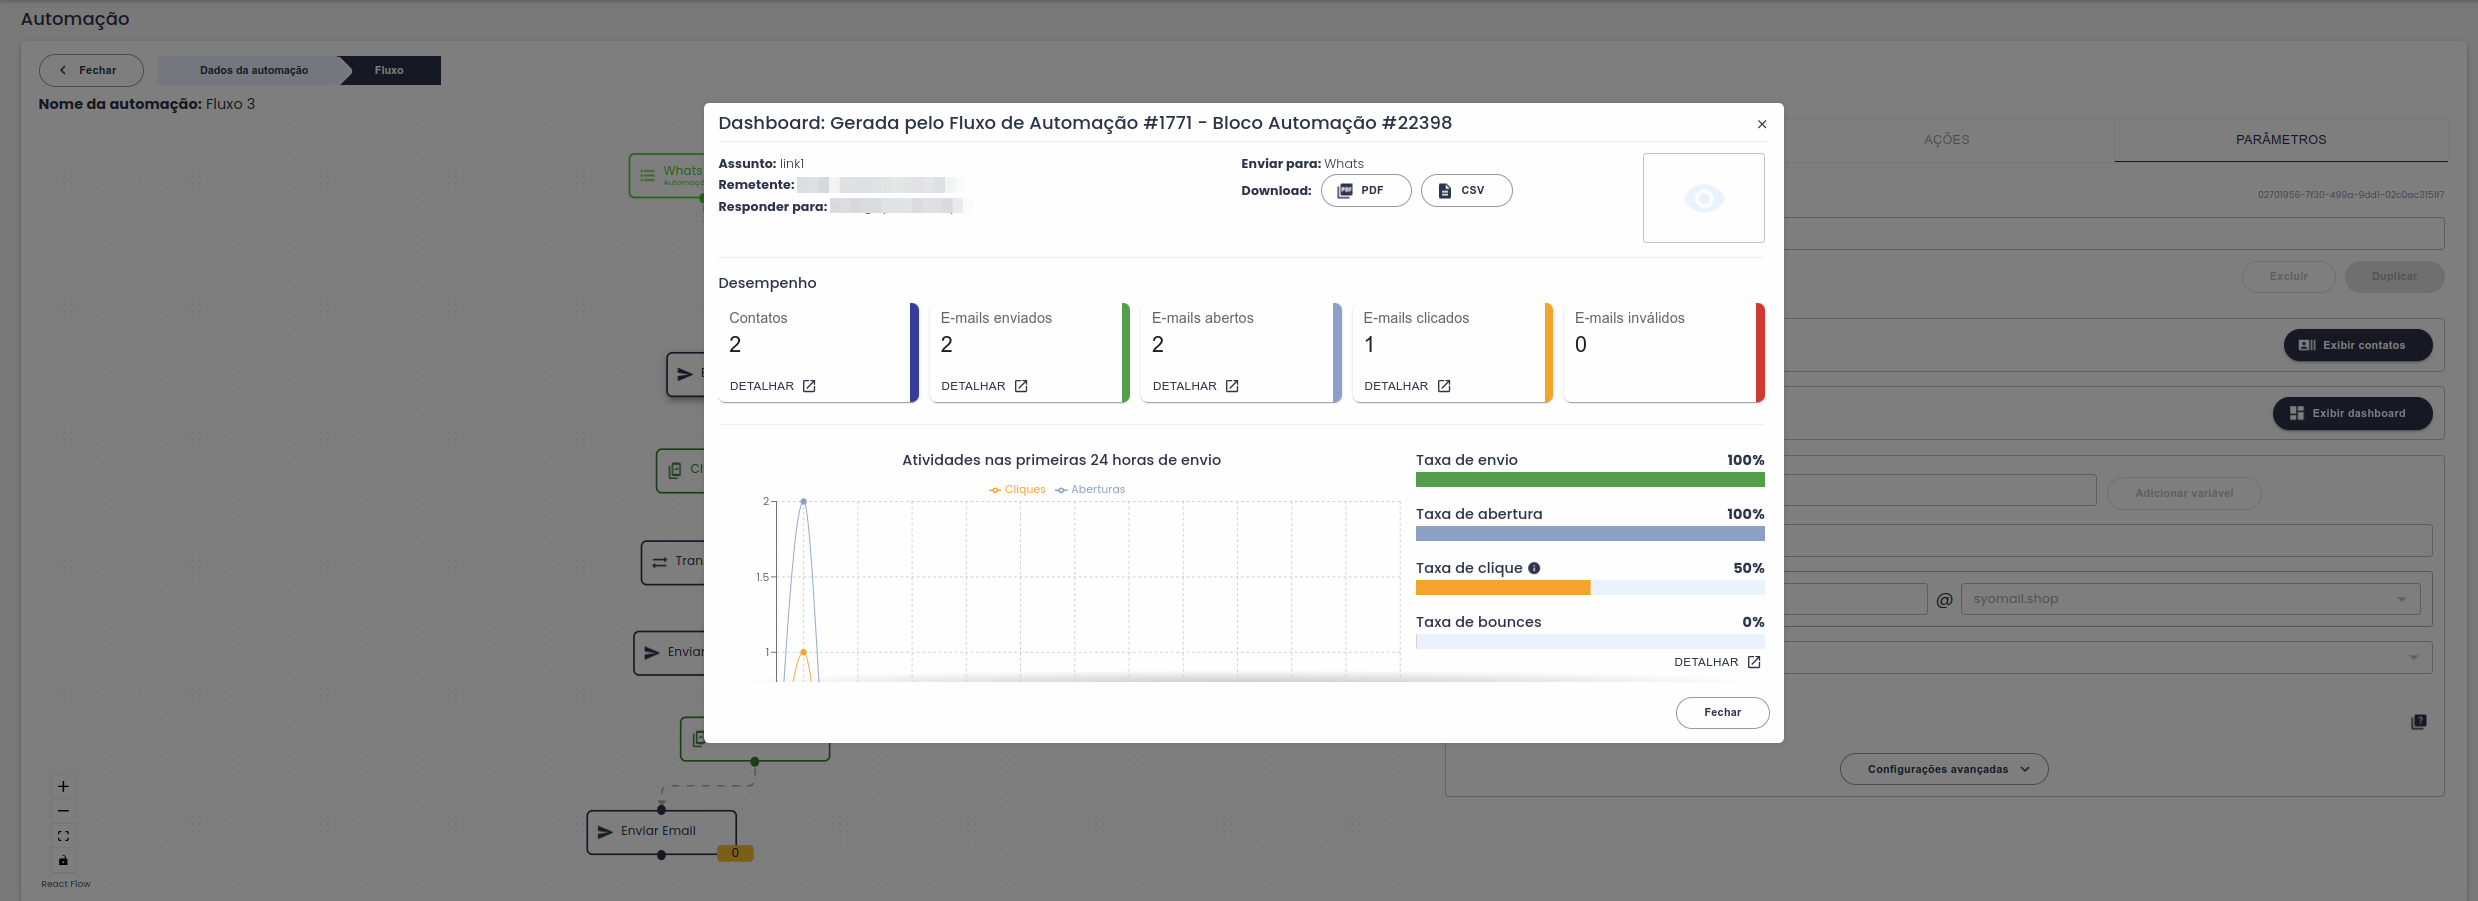2478x901 pixels.
Task: Select the Fluxo step
Action: click(x=390, y=70)
